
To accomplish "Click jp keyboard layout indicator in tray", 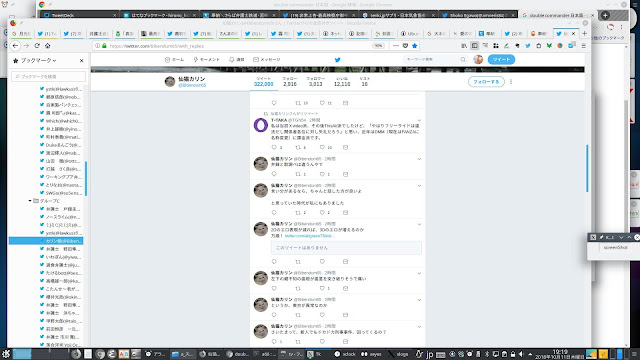I will click(429, 354).
